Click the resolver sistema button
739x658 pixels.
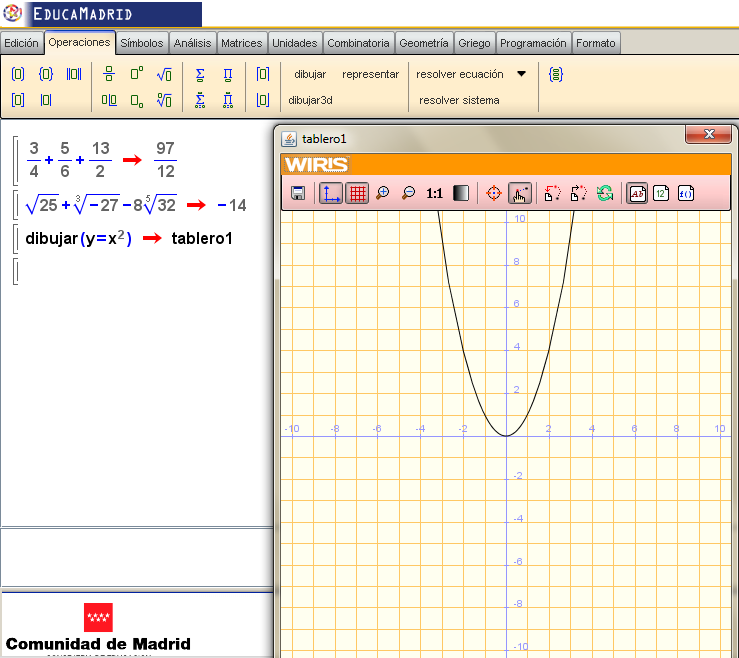coord(459,100)
